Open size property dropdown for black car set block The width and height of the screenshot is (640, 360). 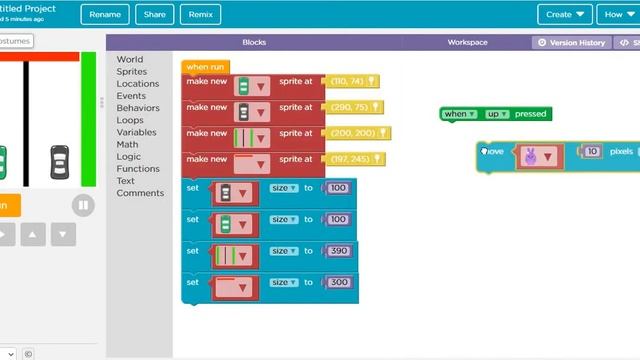(x=284, y=188)
